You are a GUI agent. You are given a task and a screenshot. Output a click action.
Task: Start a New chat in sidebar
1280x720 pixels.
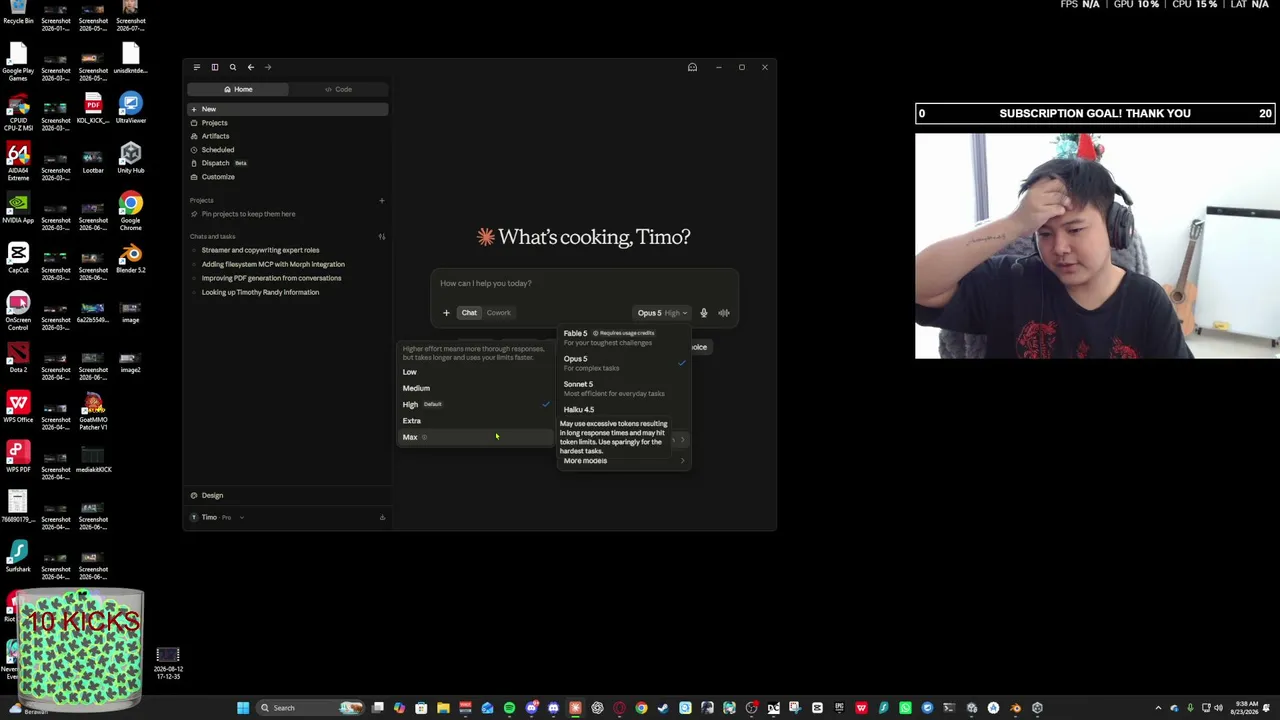(x=287, y=109)
